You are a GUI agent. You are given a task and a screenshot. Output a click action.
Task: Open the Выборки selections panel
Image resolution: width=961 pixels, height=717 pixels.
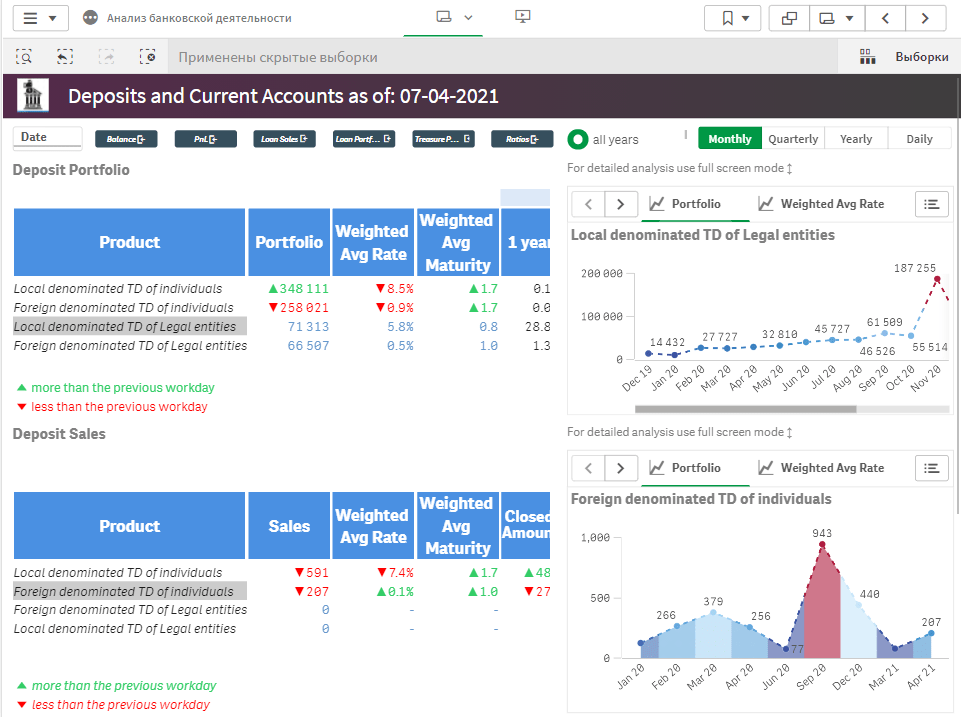coord(904,57)
